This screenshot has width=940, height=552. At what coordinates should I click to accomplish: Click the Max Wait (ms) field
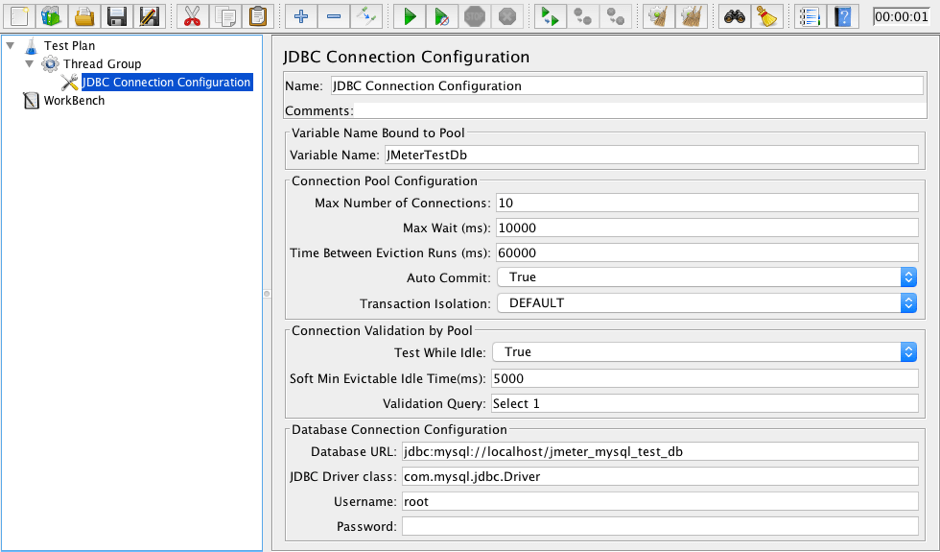(707, 228)
